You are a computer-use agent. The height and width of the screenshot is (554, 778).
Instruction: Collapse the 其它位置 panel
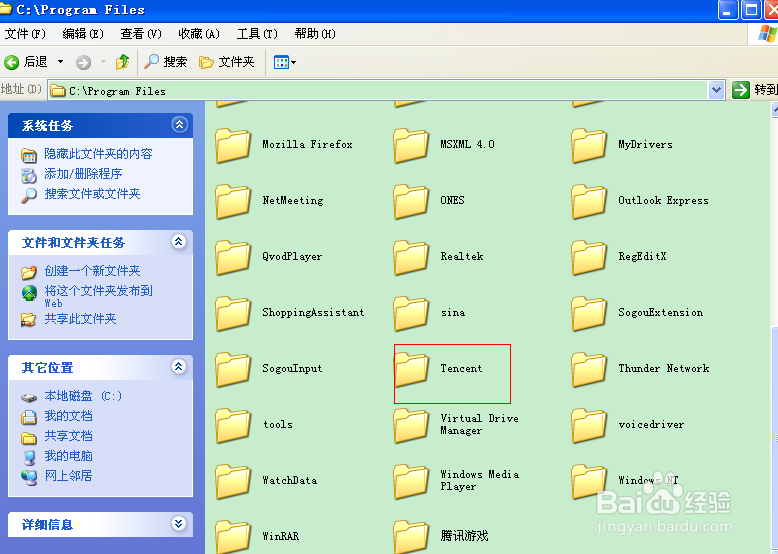(179, 367)
